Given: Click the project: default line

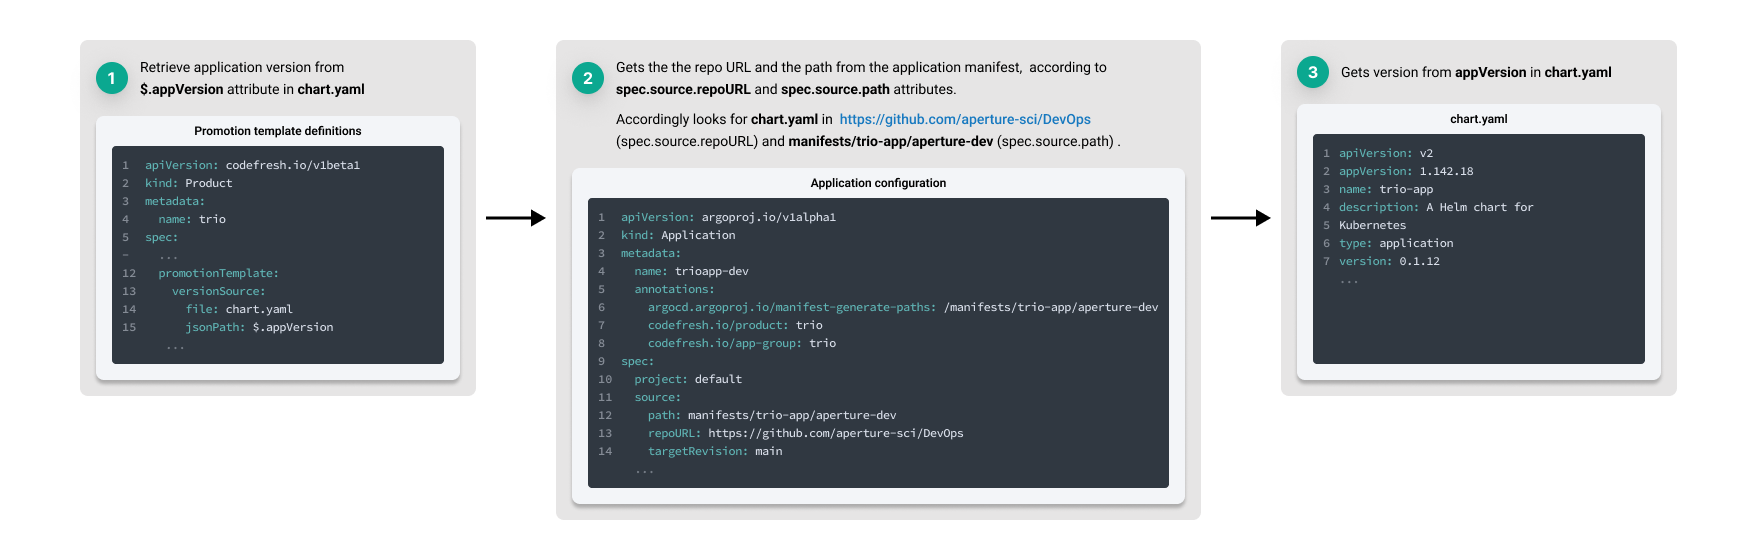Looking at the screenshot, I should [x=687, y=379].
